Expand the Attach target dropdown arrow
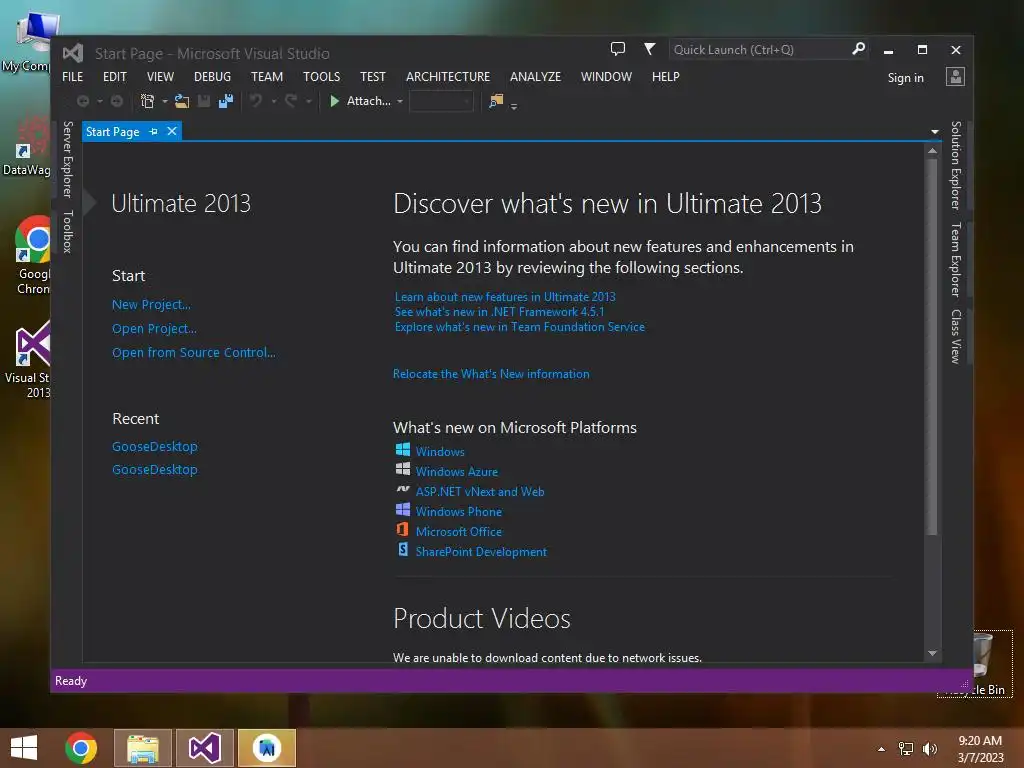Screen dimensions: 1024x768 pos(400,101)
